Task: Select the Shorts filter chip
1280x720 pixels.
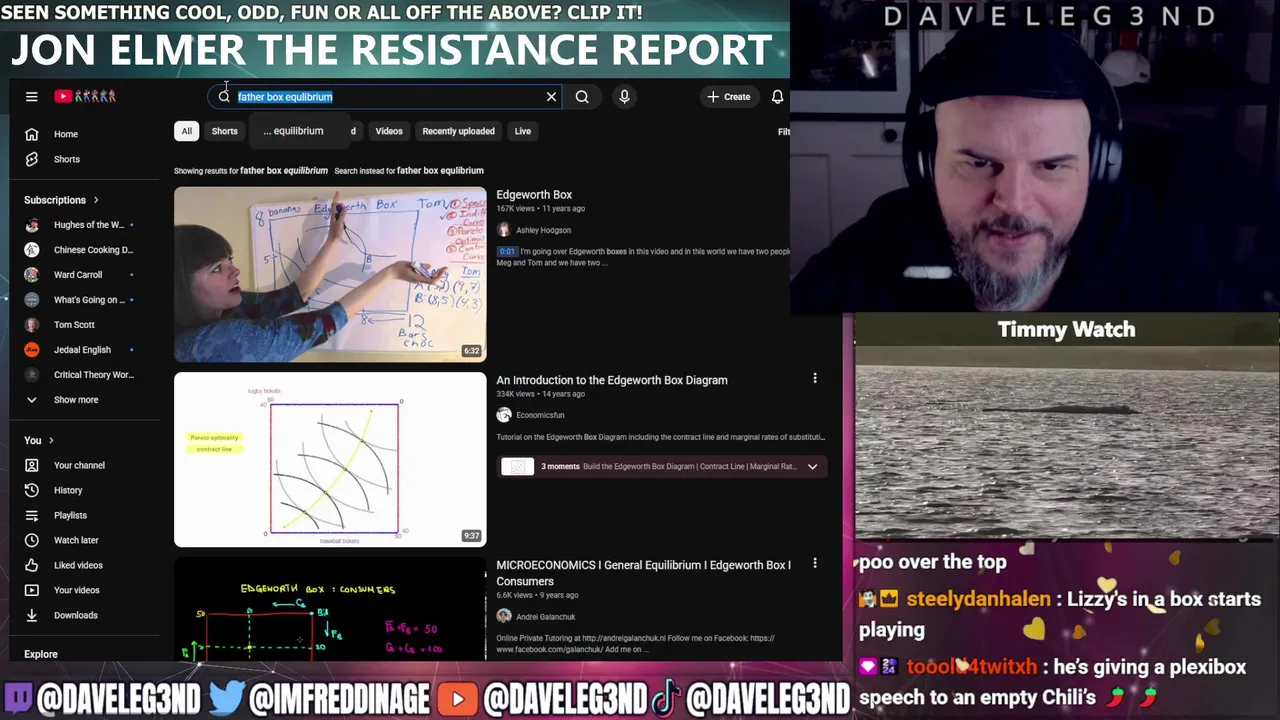Action: pos(224,131)
